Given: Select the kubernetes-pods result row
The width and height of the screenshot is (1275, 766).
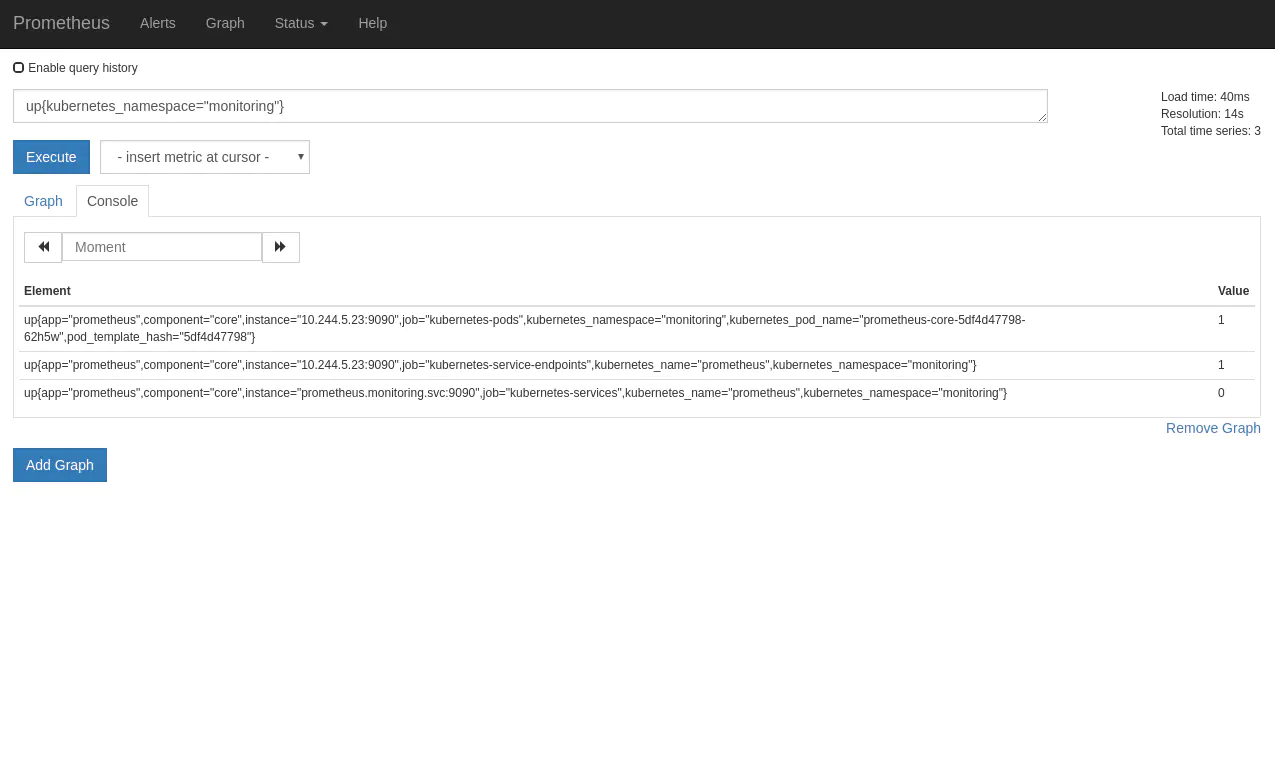Looking at the screenshot, I should (x=524, y=328).
